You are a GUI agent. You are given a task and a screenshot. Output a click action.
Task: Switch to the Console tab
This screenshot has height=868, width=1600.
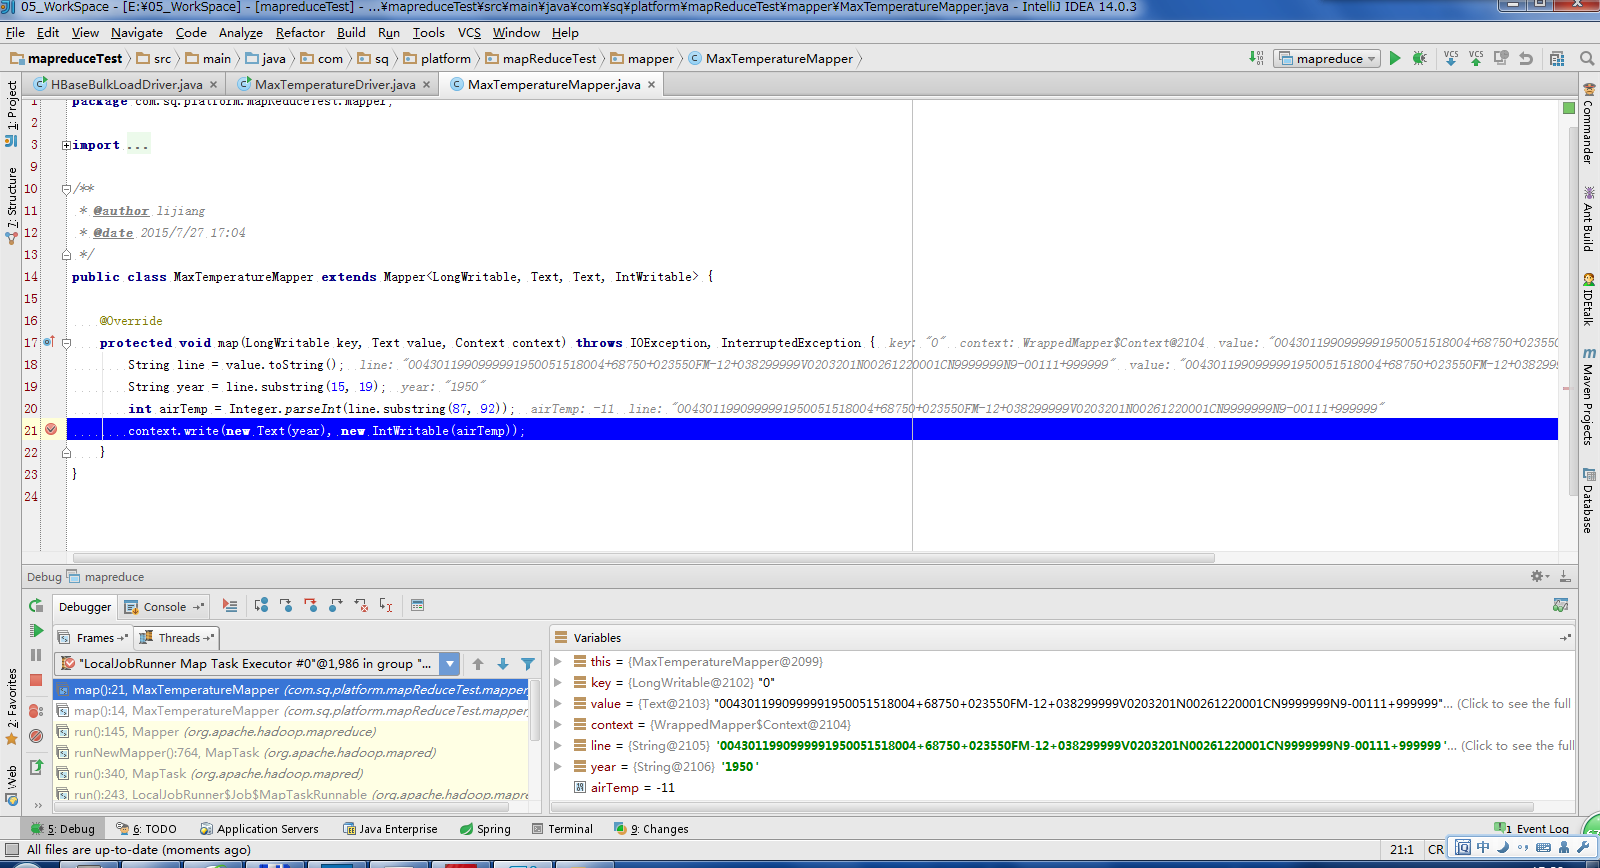tap(164, 607)
